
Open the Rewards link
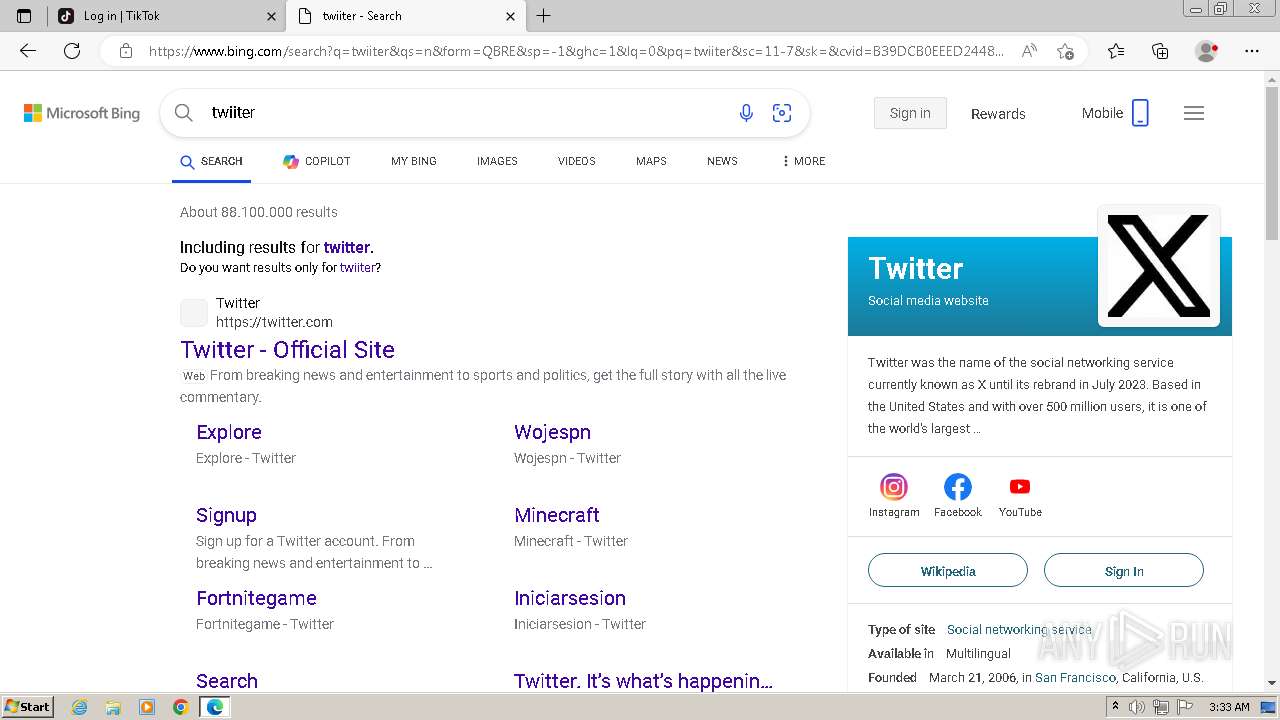pyautogui.click(x=998, y=114)
